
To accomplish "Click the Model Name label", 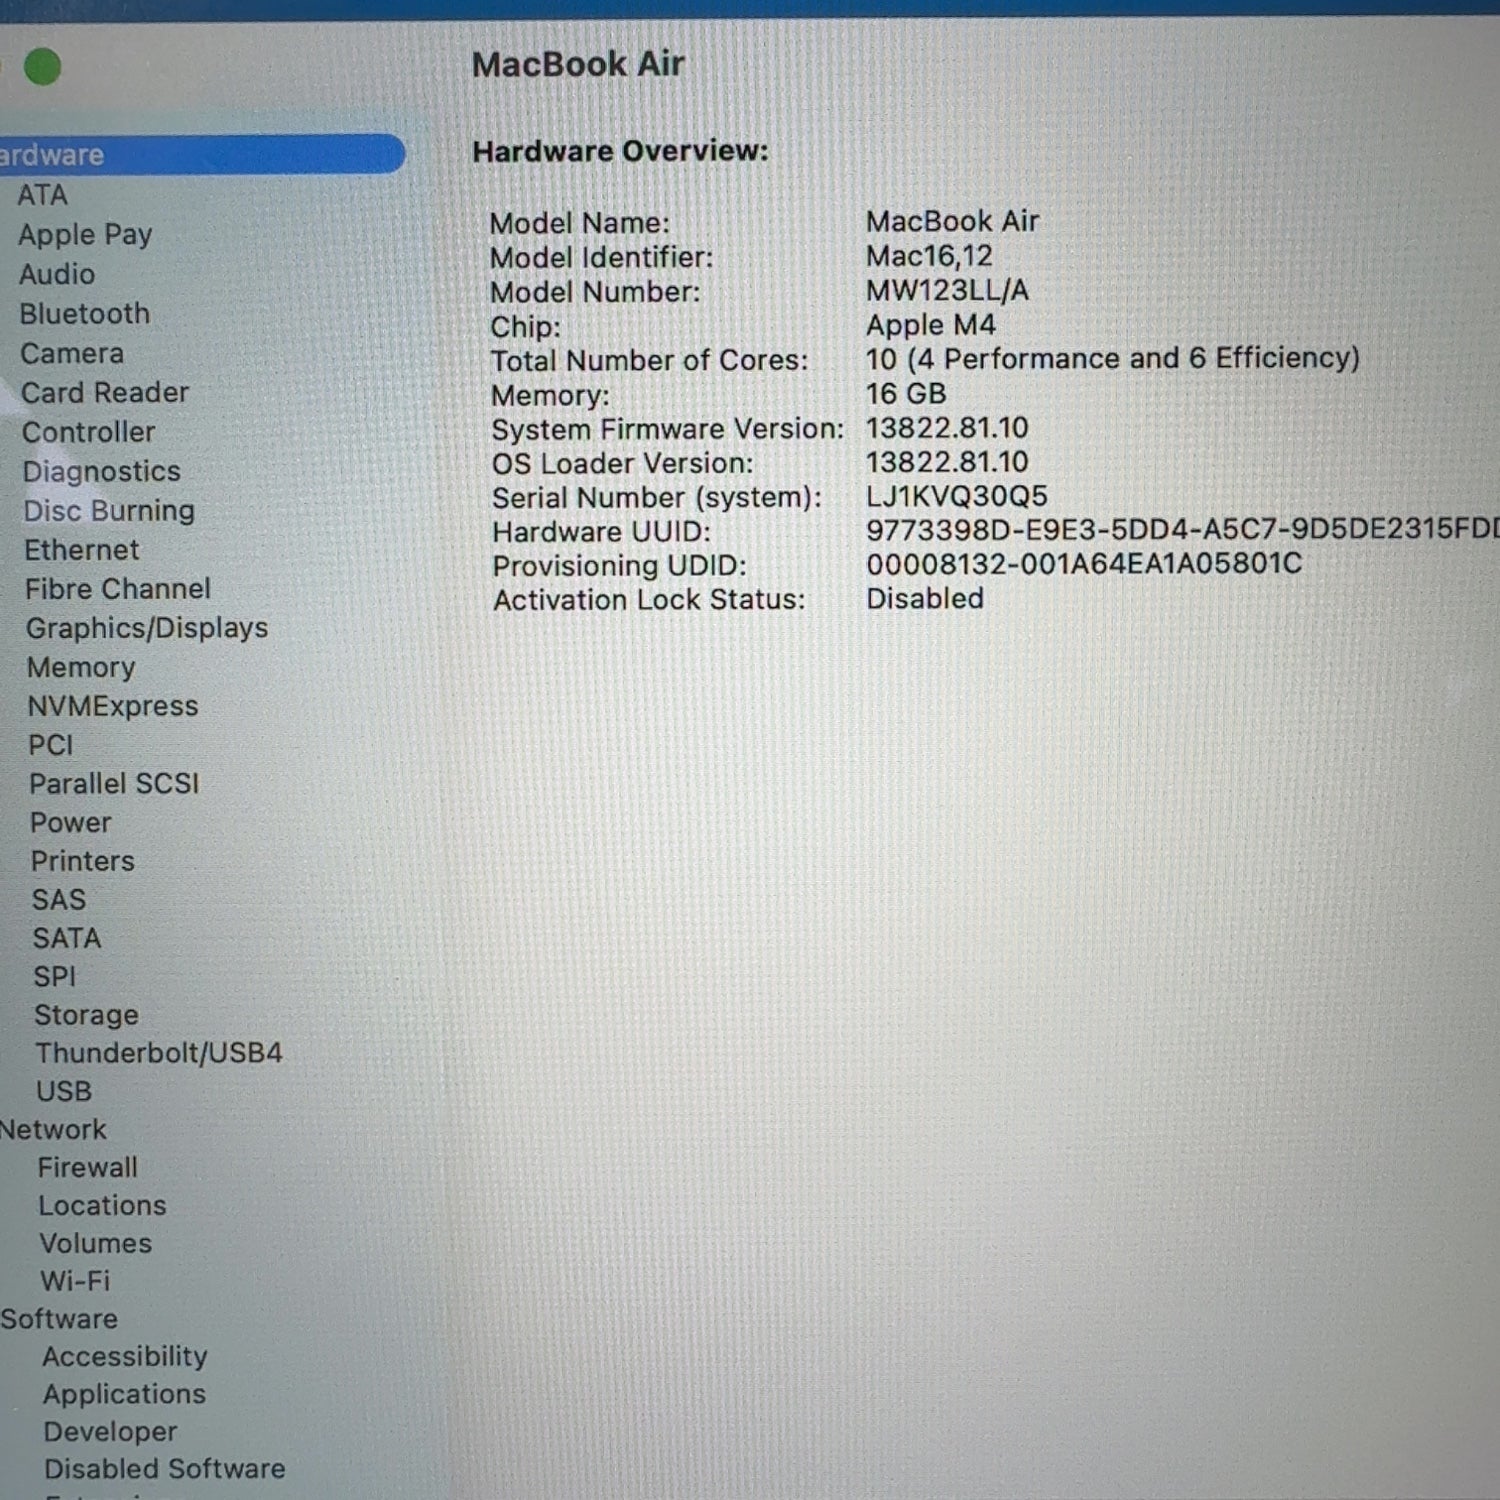I will (x=580, y=223).
